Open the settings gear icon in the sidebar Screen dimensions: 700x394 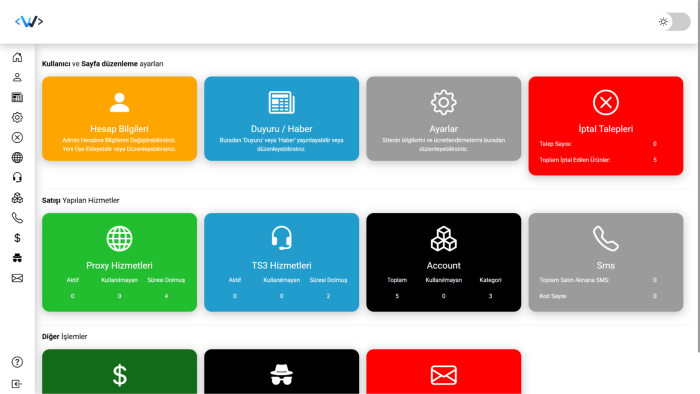[x=17, y=117]
